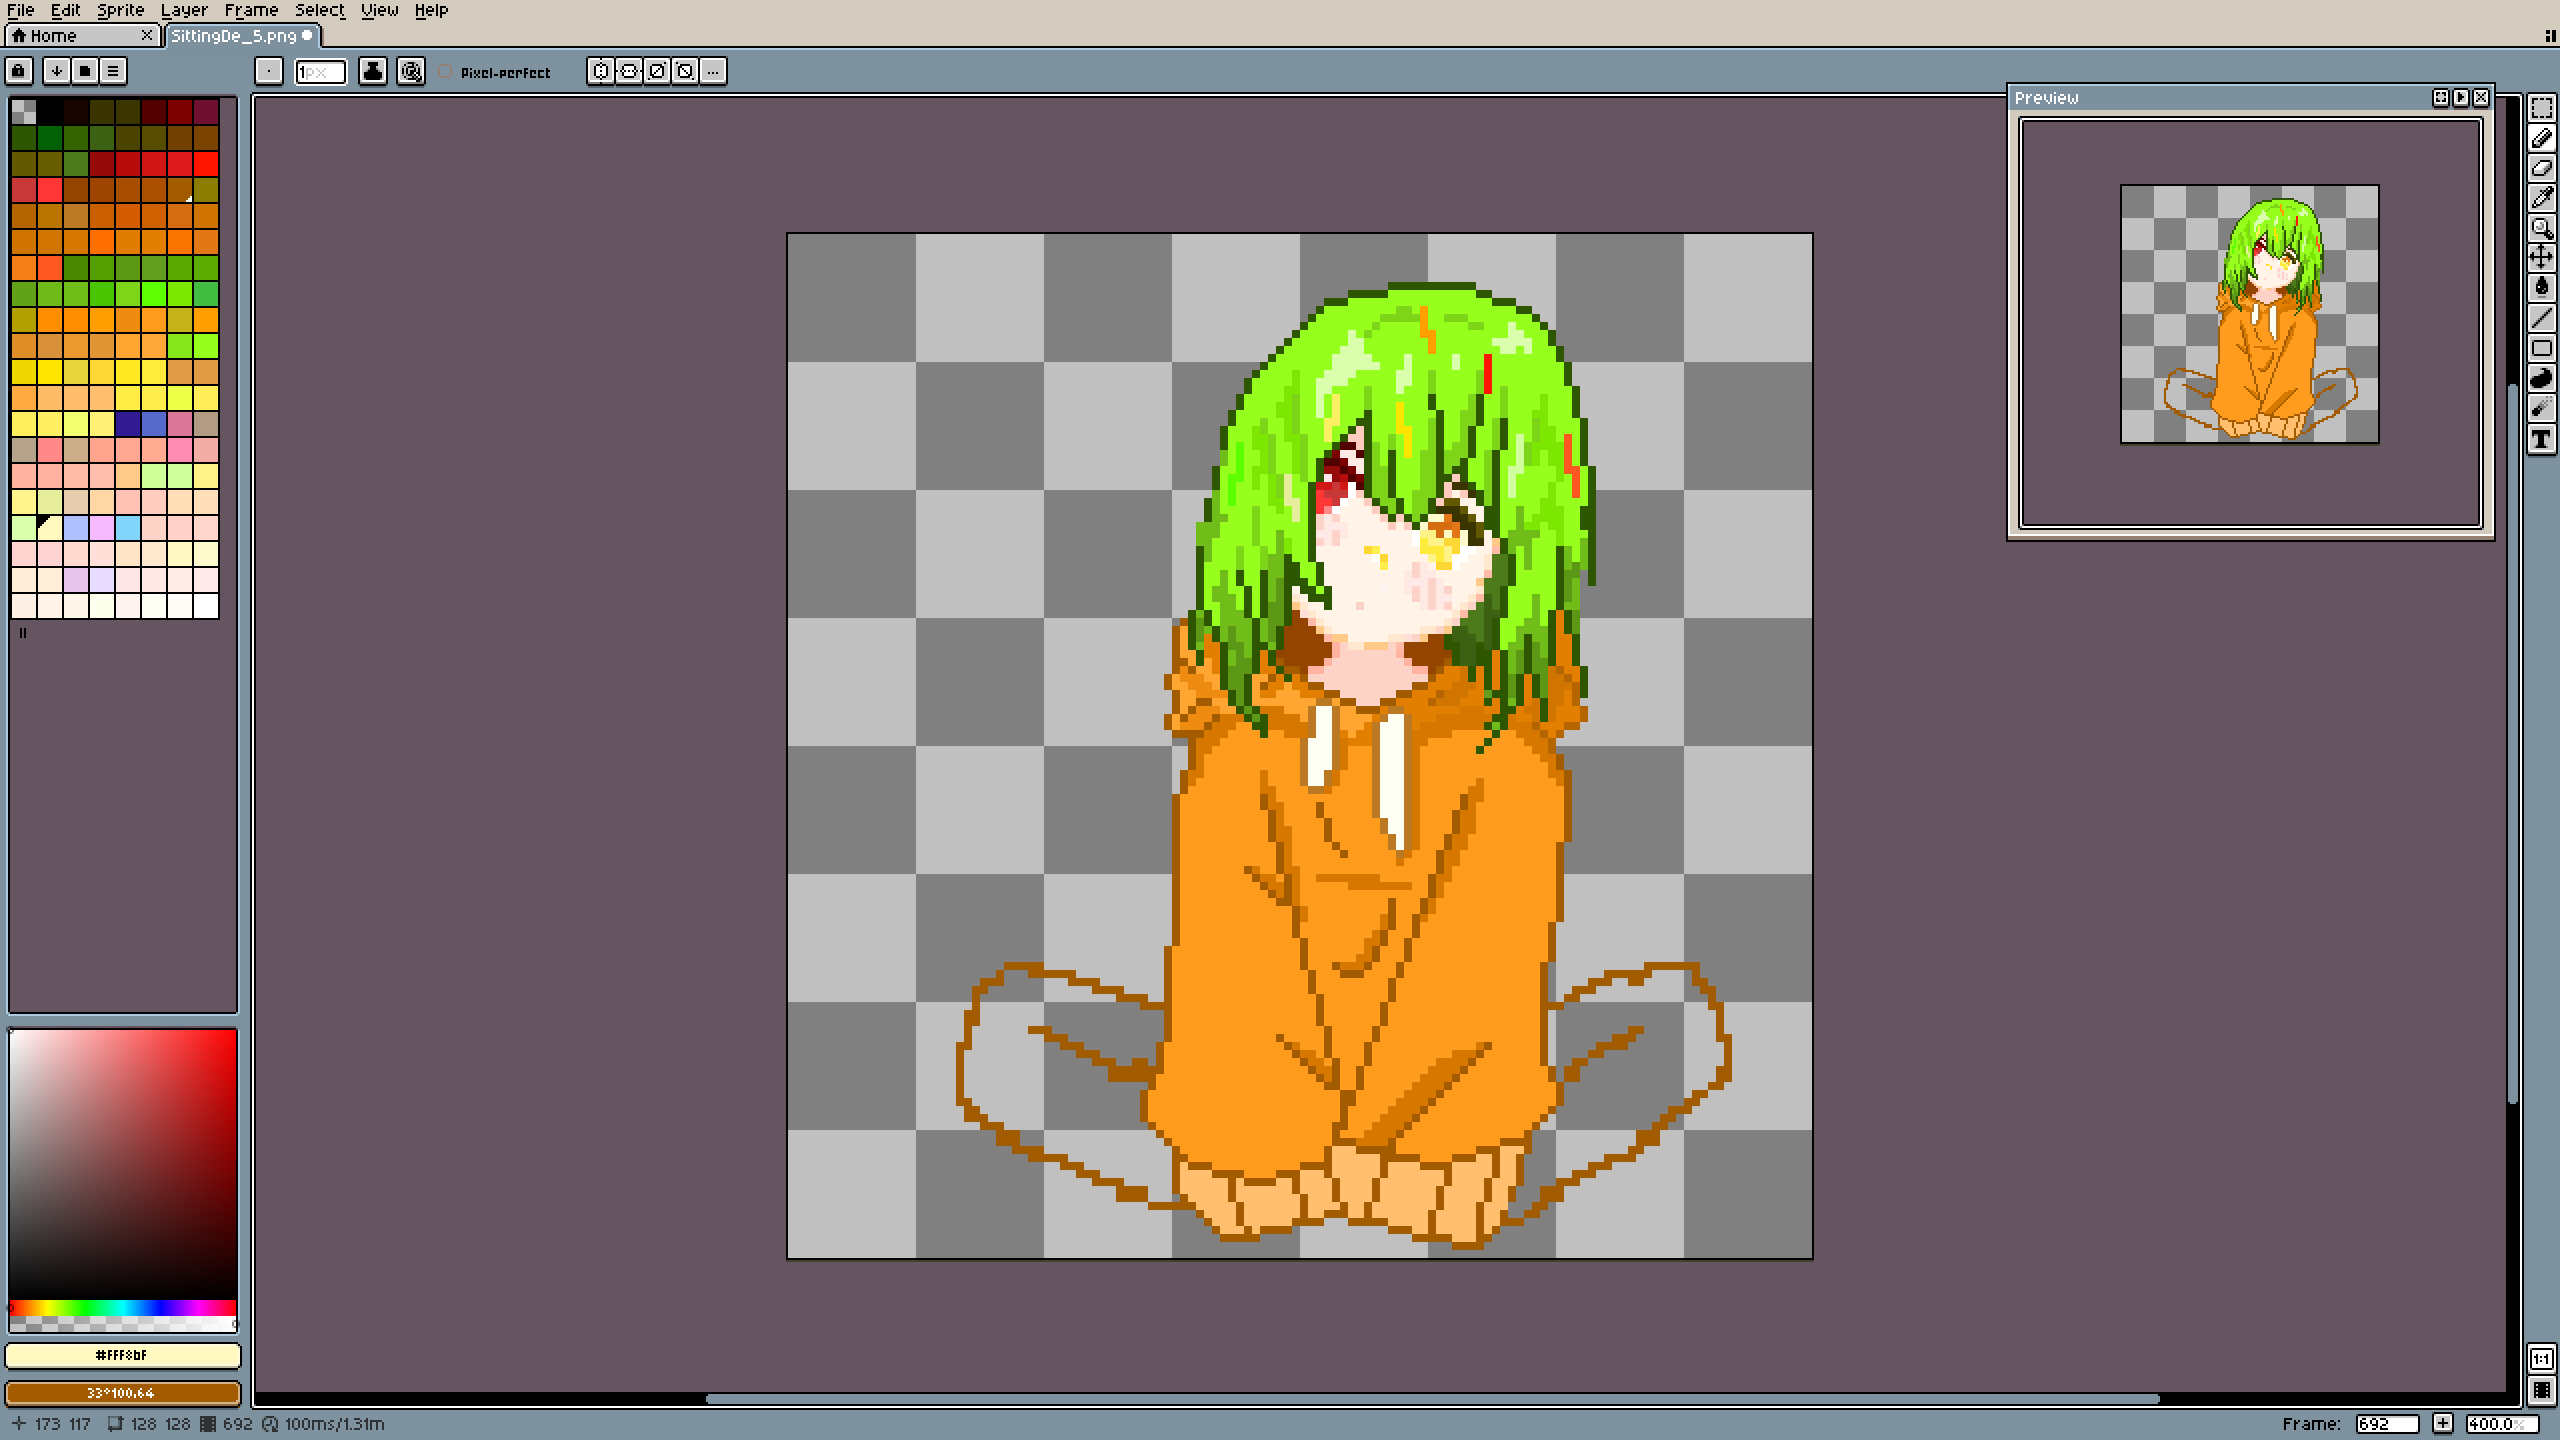
Task: Open the File menu
Action: coord(20,10)
